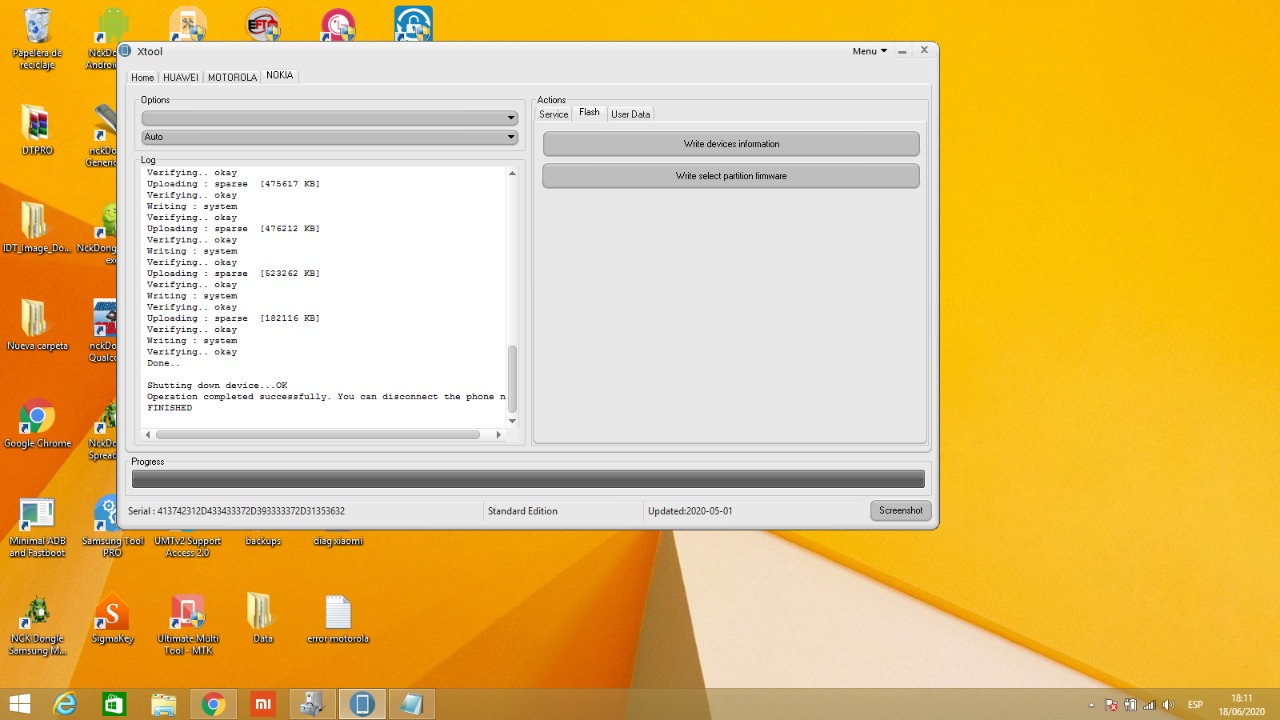The height and width of the screenshot is (720, 1280).
Task: Open the Auto dropdown in Options
Action: [329, 137]
